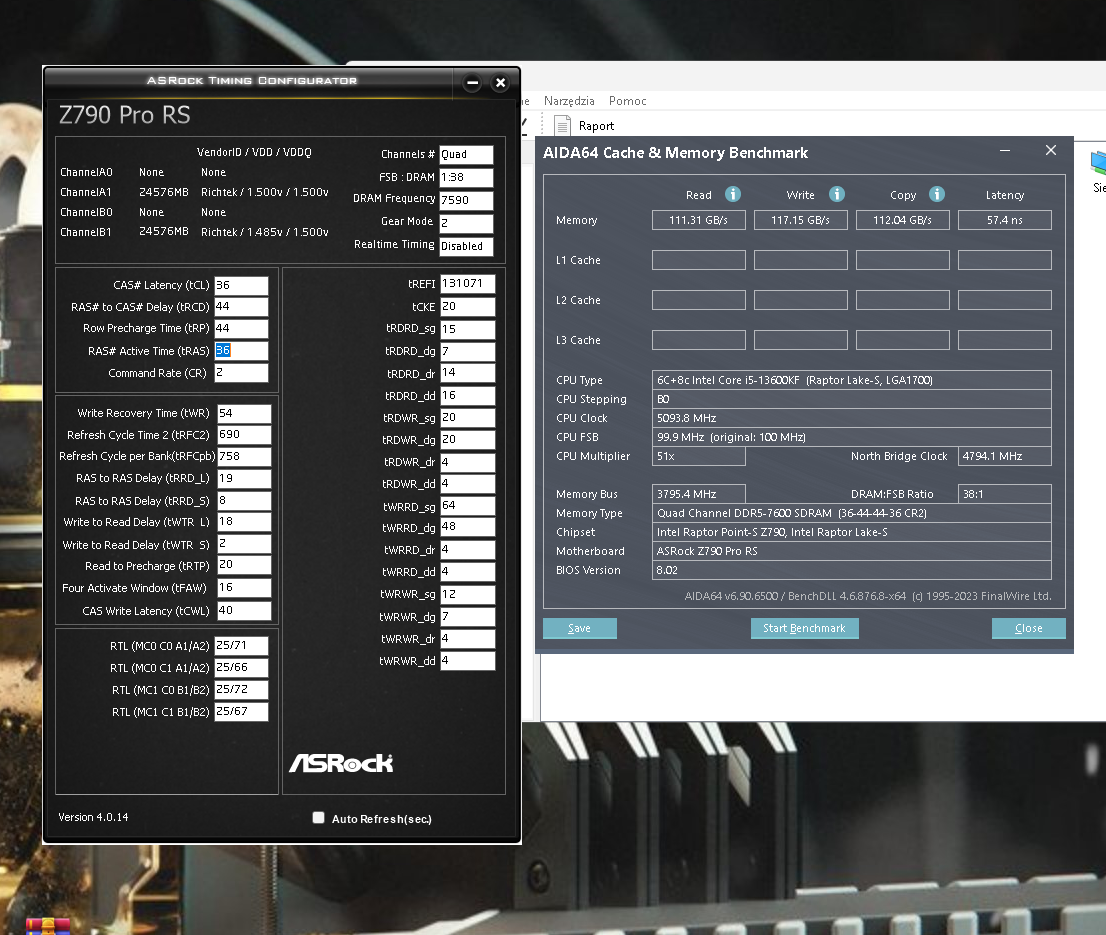
Task: Open the Narzędzia menu
Action: pos(569,101)
